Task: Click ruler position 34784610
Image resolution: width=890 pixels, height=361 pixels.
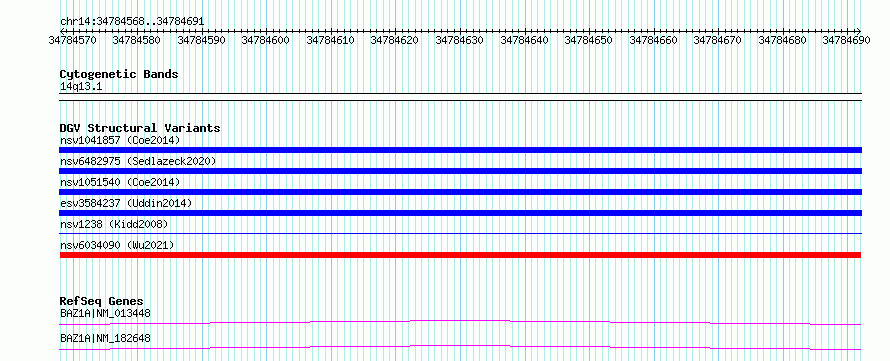Action: [x=330, y=40]
